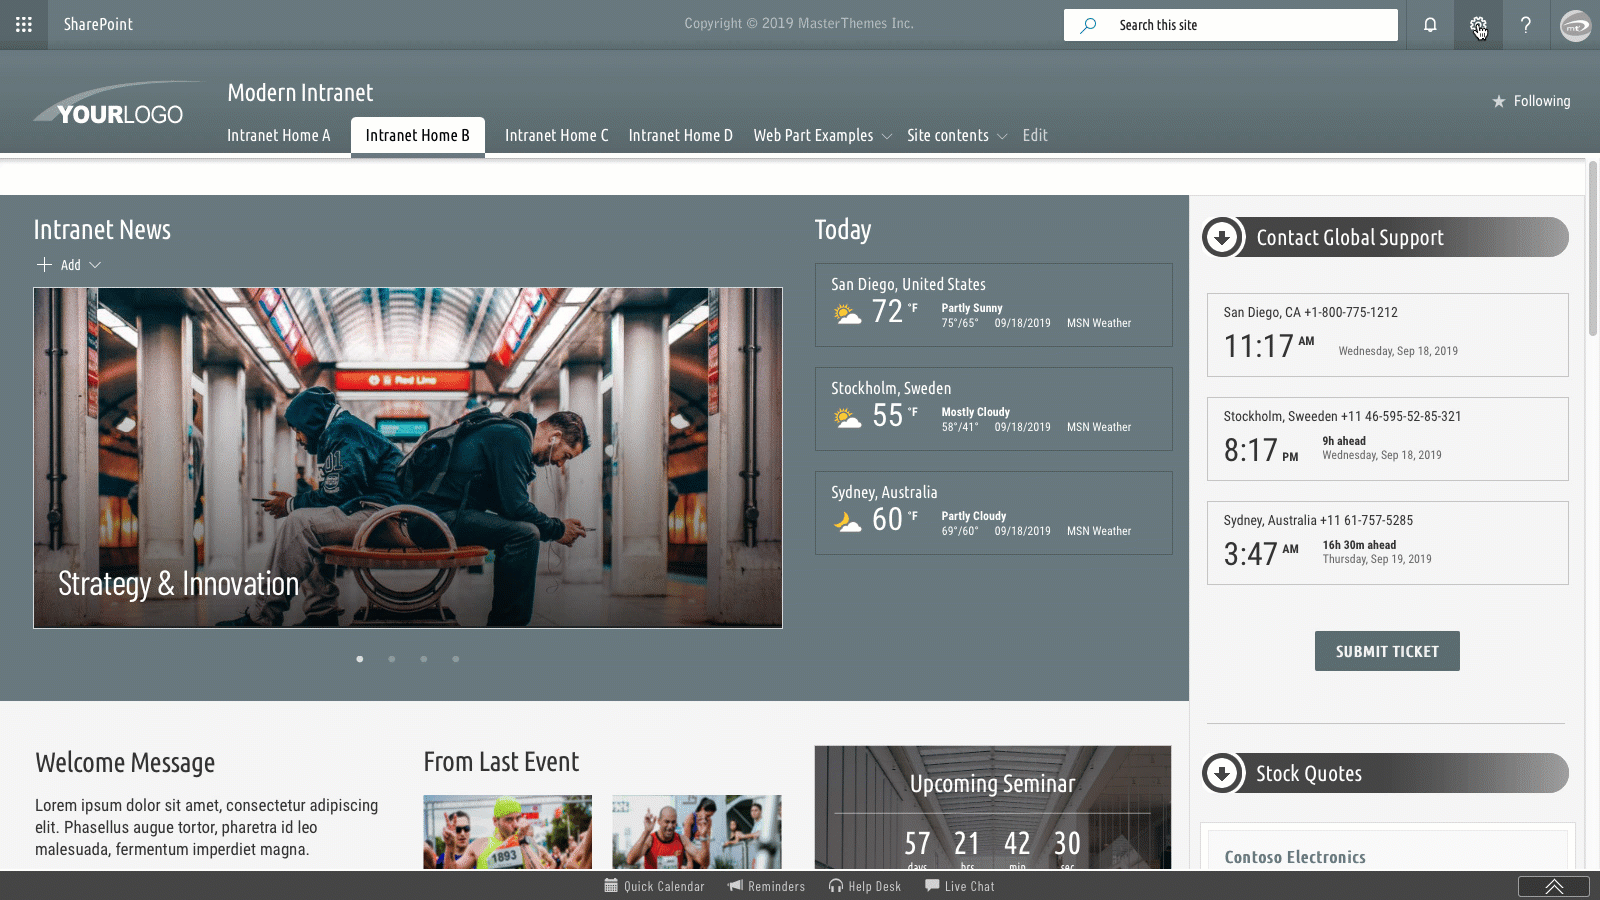Open Quick Calendar from the bottom bar
This screenshot has height=900, width=1600.
655,886
